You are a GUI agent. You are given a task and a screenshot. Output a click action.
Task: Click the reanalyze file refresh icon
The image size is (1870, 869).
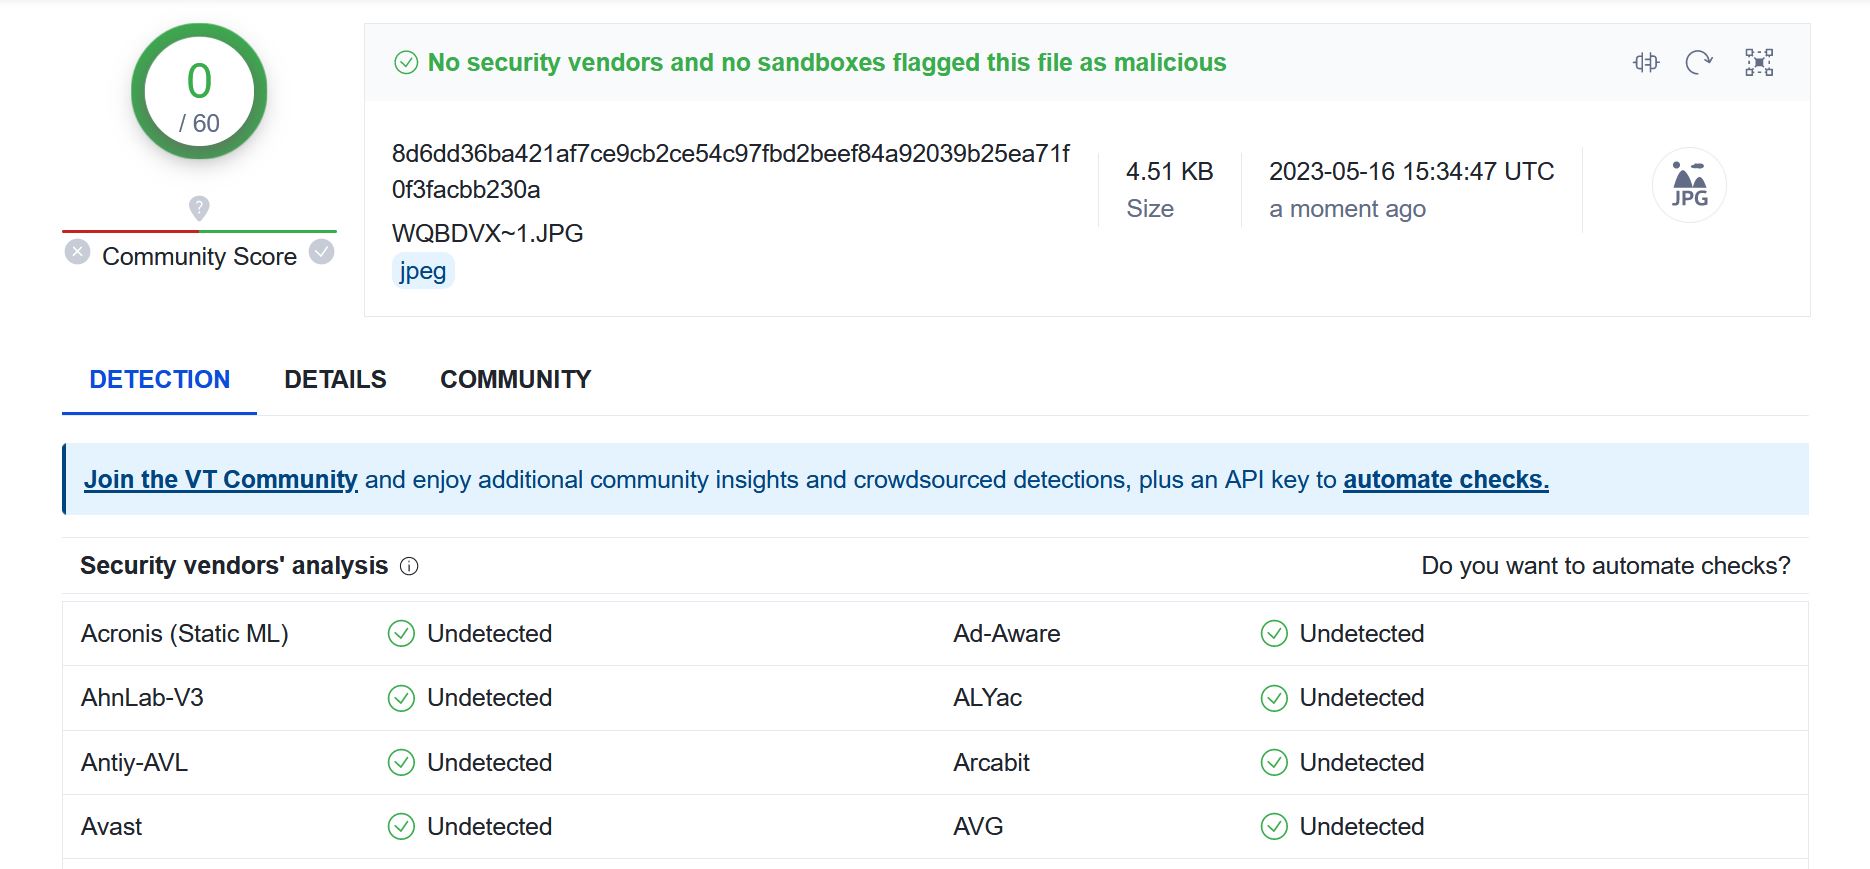pyautogui.click(x=1699, y=63)
